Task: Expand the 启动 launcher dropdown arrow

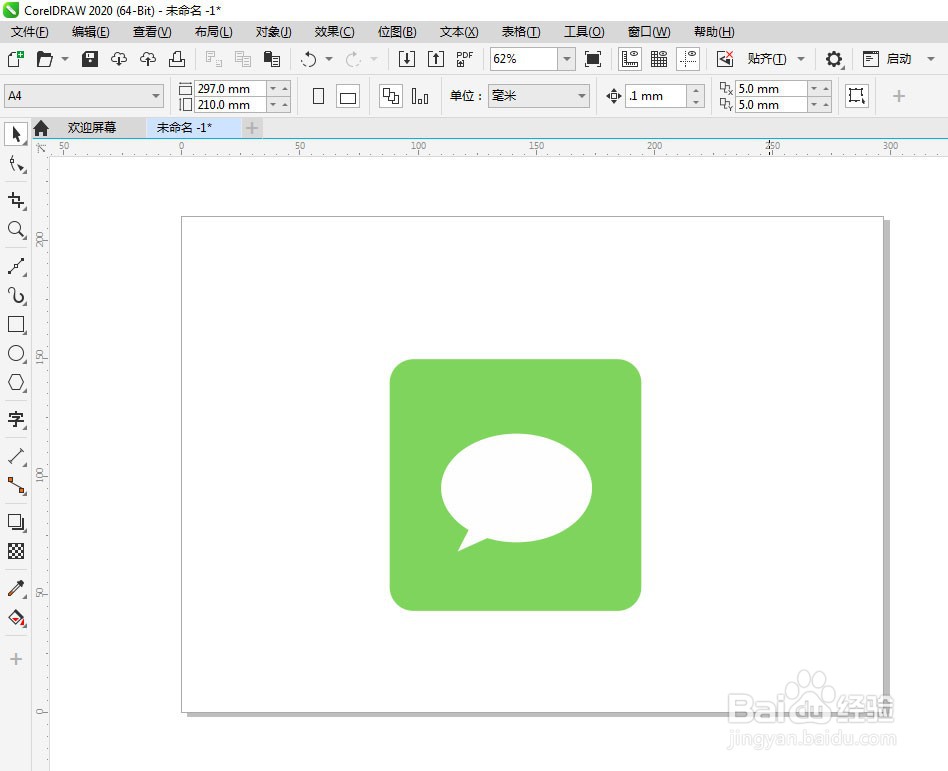Action: [x=931, y=59]
